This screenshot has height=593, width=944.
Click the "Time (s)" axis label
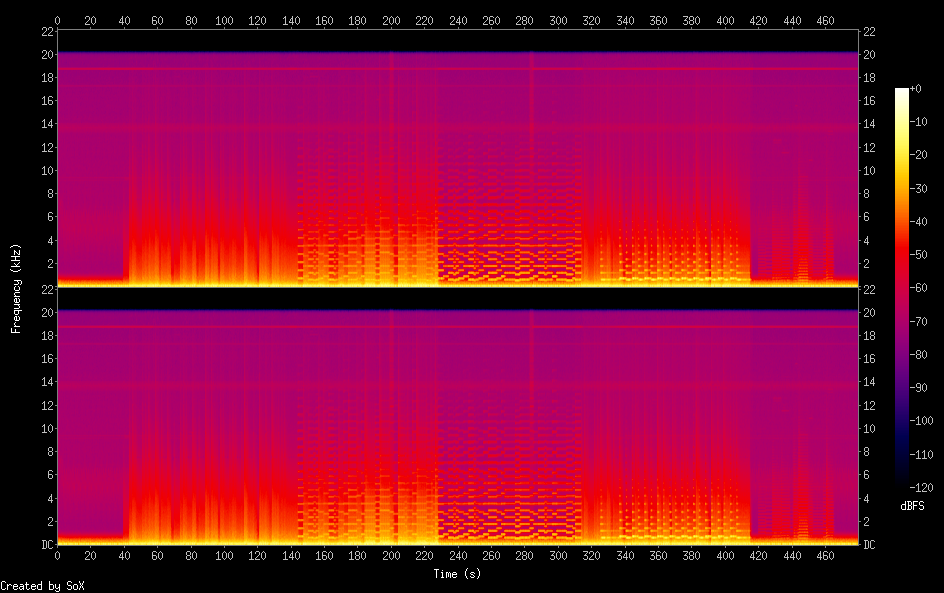coord(459,574)
